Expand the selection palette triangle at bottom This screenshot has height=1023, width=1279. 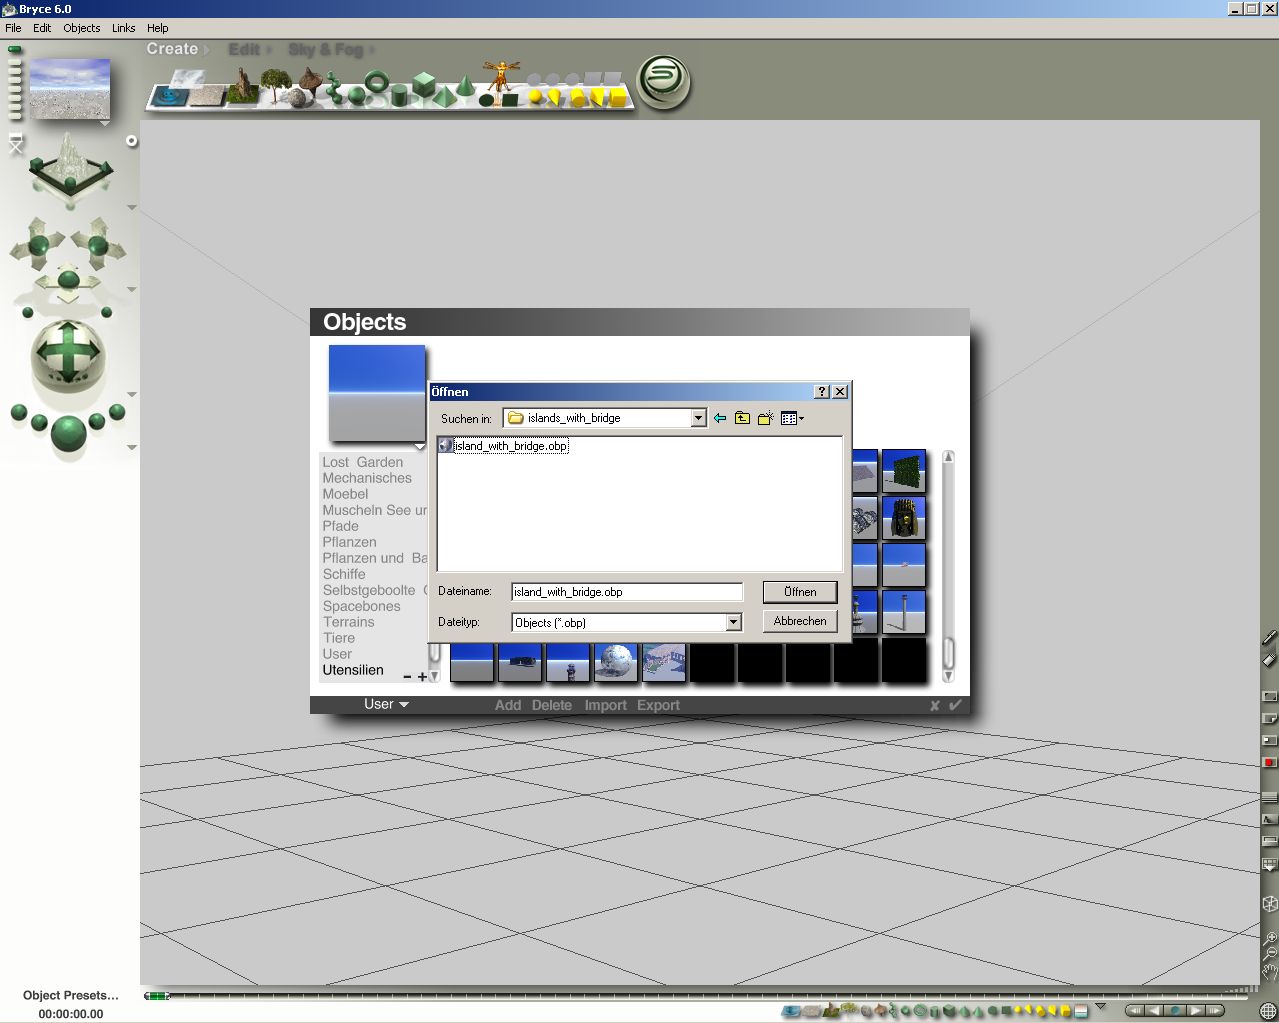(1101, 1006)
